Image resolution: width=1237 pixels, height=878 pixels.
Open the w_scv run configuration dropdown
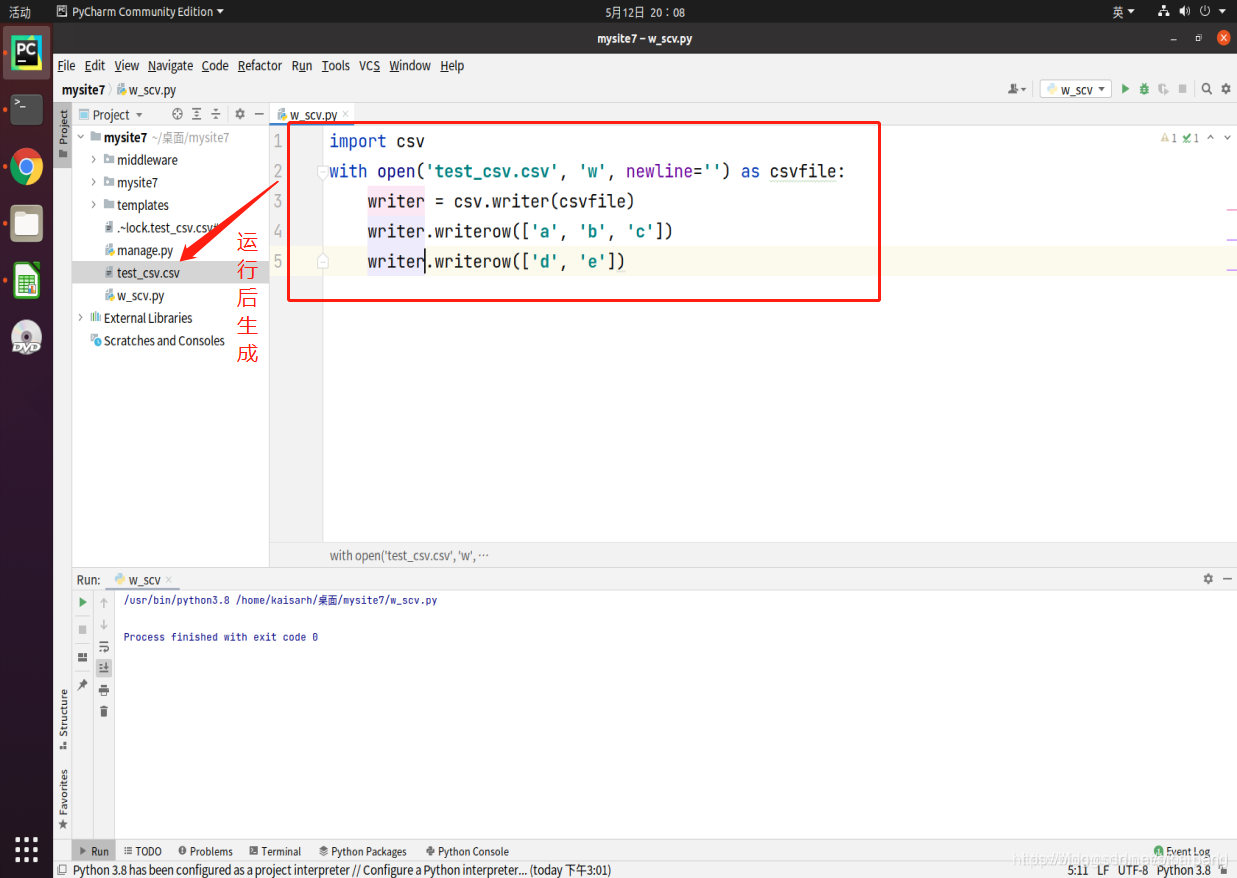click(1076, 89)
